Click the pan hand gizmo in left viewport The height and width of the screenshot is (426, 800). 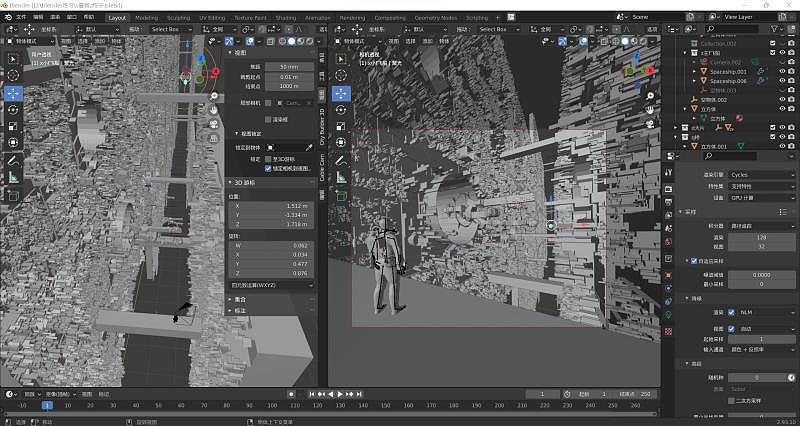click(x=214, y=110)
